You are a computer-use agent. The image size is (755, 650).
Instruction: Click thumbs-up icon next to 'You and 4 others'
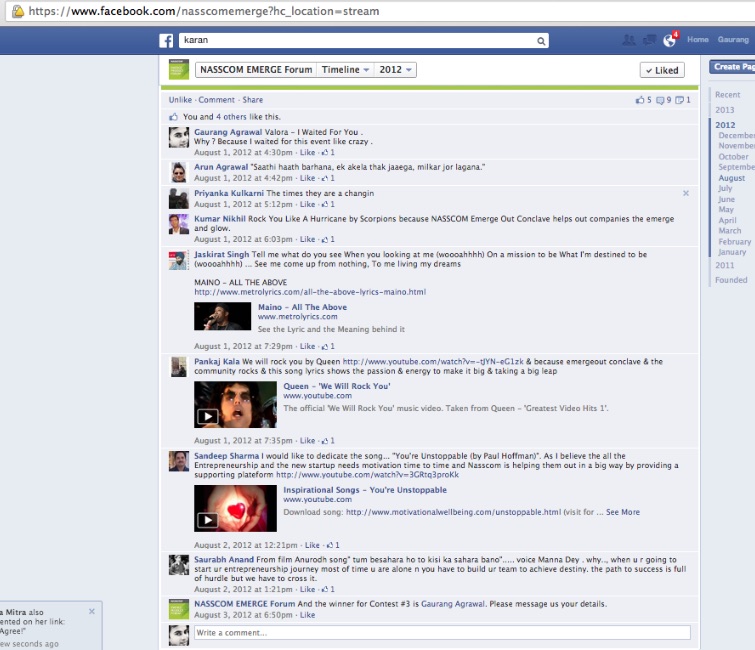click(x=173, y=117)
